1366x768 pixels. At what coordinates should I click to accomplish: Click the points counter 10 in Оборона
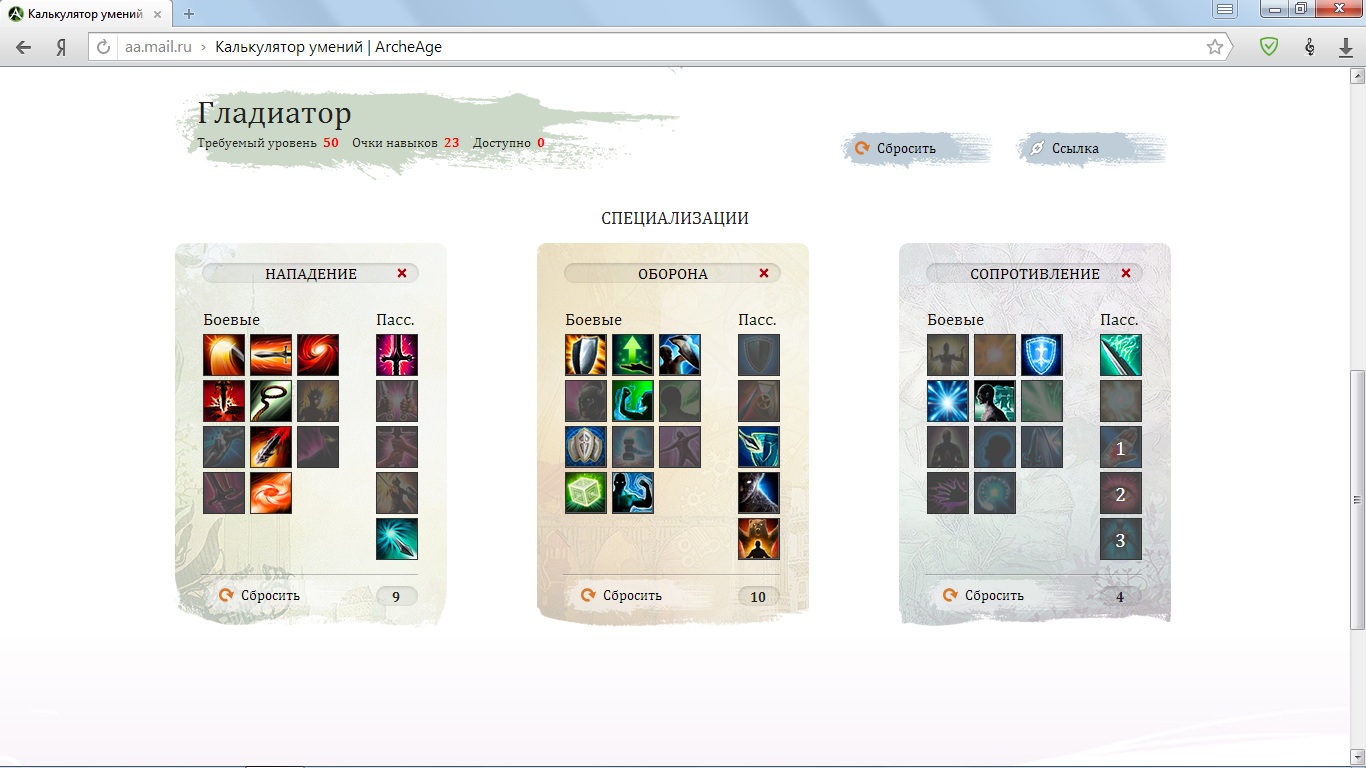tap(758, 597)
